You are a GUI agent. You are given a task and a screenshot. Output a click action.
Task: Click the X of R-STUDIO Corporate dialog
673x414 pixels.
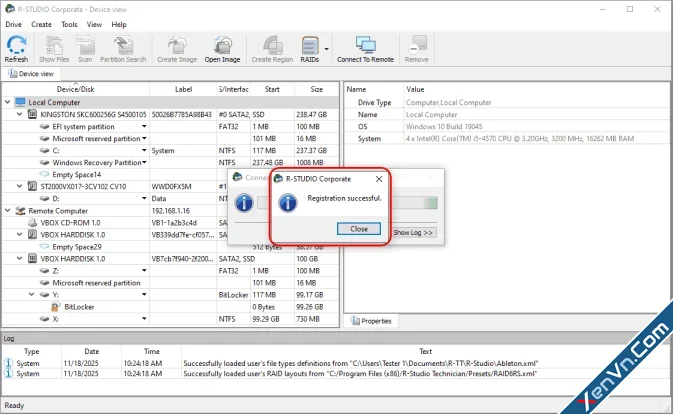tap(379, 179)
